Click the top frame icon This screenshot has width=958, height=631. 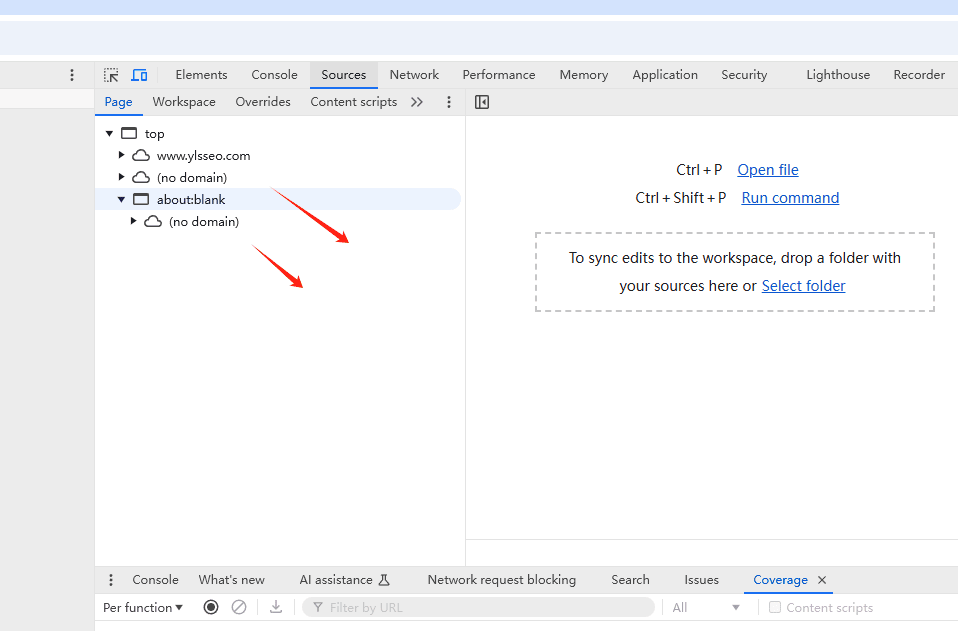coord(129,133)
